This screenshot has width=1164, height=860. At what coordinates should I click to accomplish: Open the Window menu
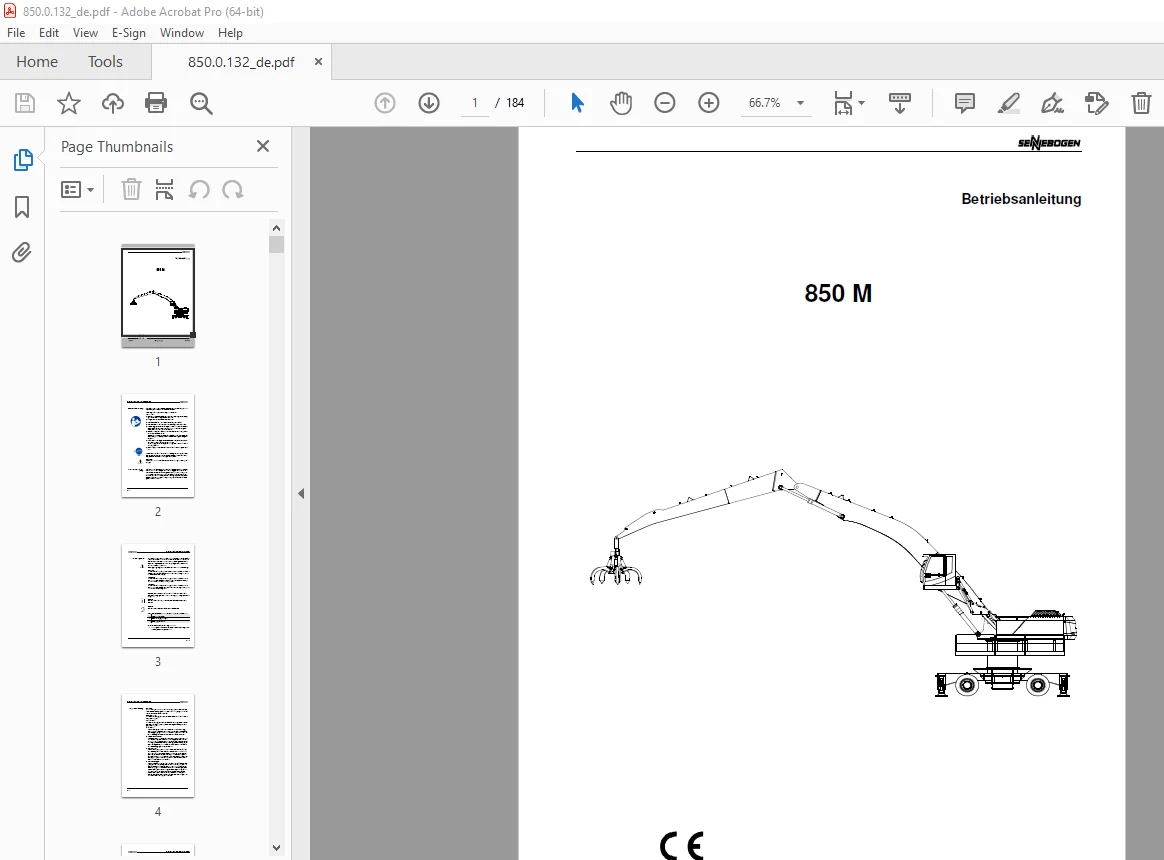point(182,33)
